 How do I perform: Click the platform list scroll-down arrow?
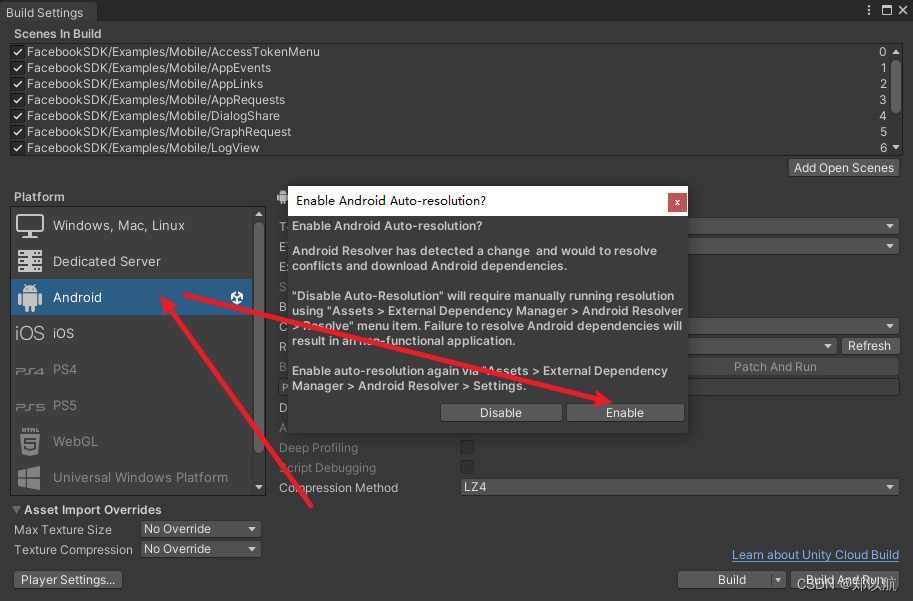(x=259, y=487)
